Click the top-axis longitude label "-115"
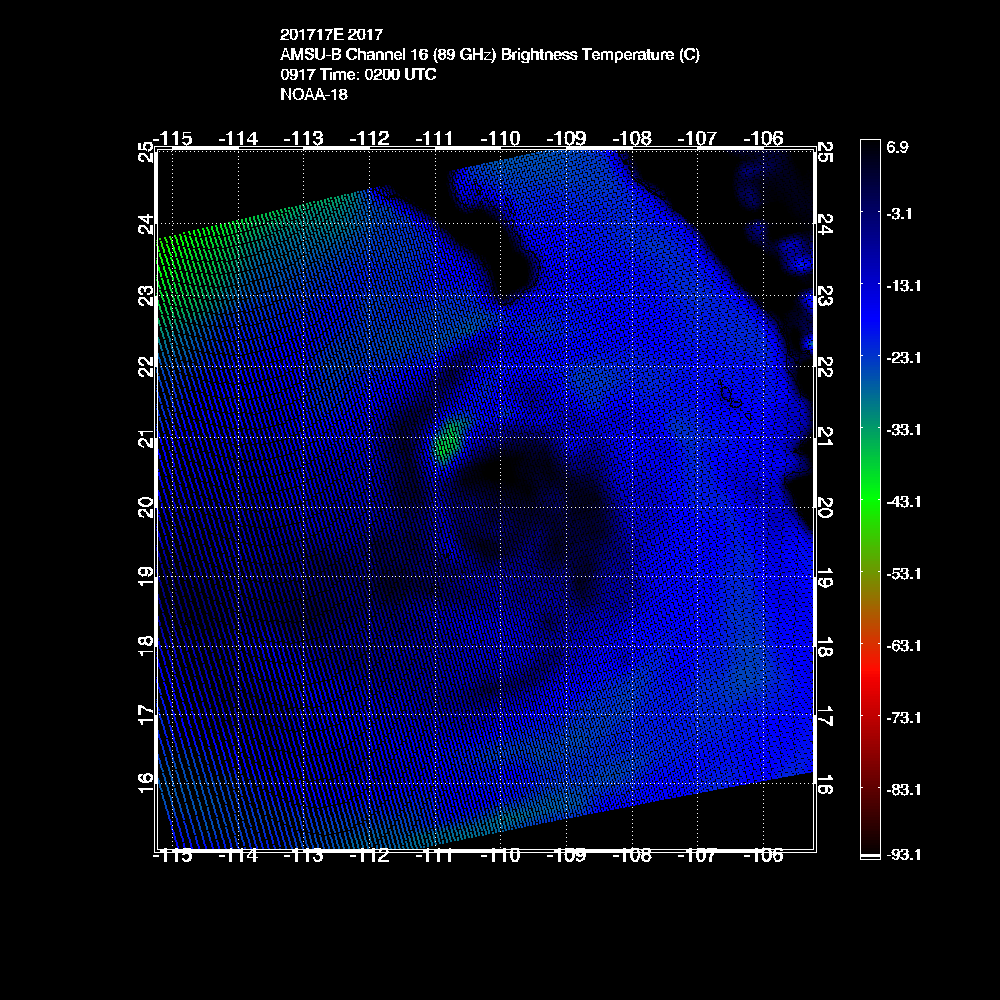This screenshot has height=1000, width=1000. pyautogui.click(x=173, y=138)
